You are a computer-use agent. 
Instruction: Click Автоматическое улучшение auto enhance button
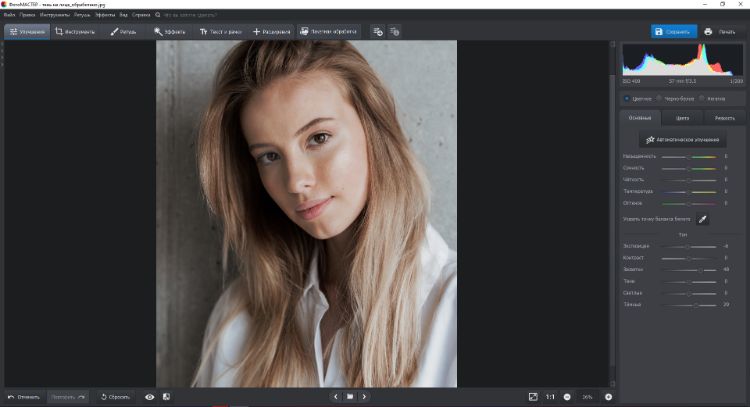(x=682, y=140)
